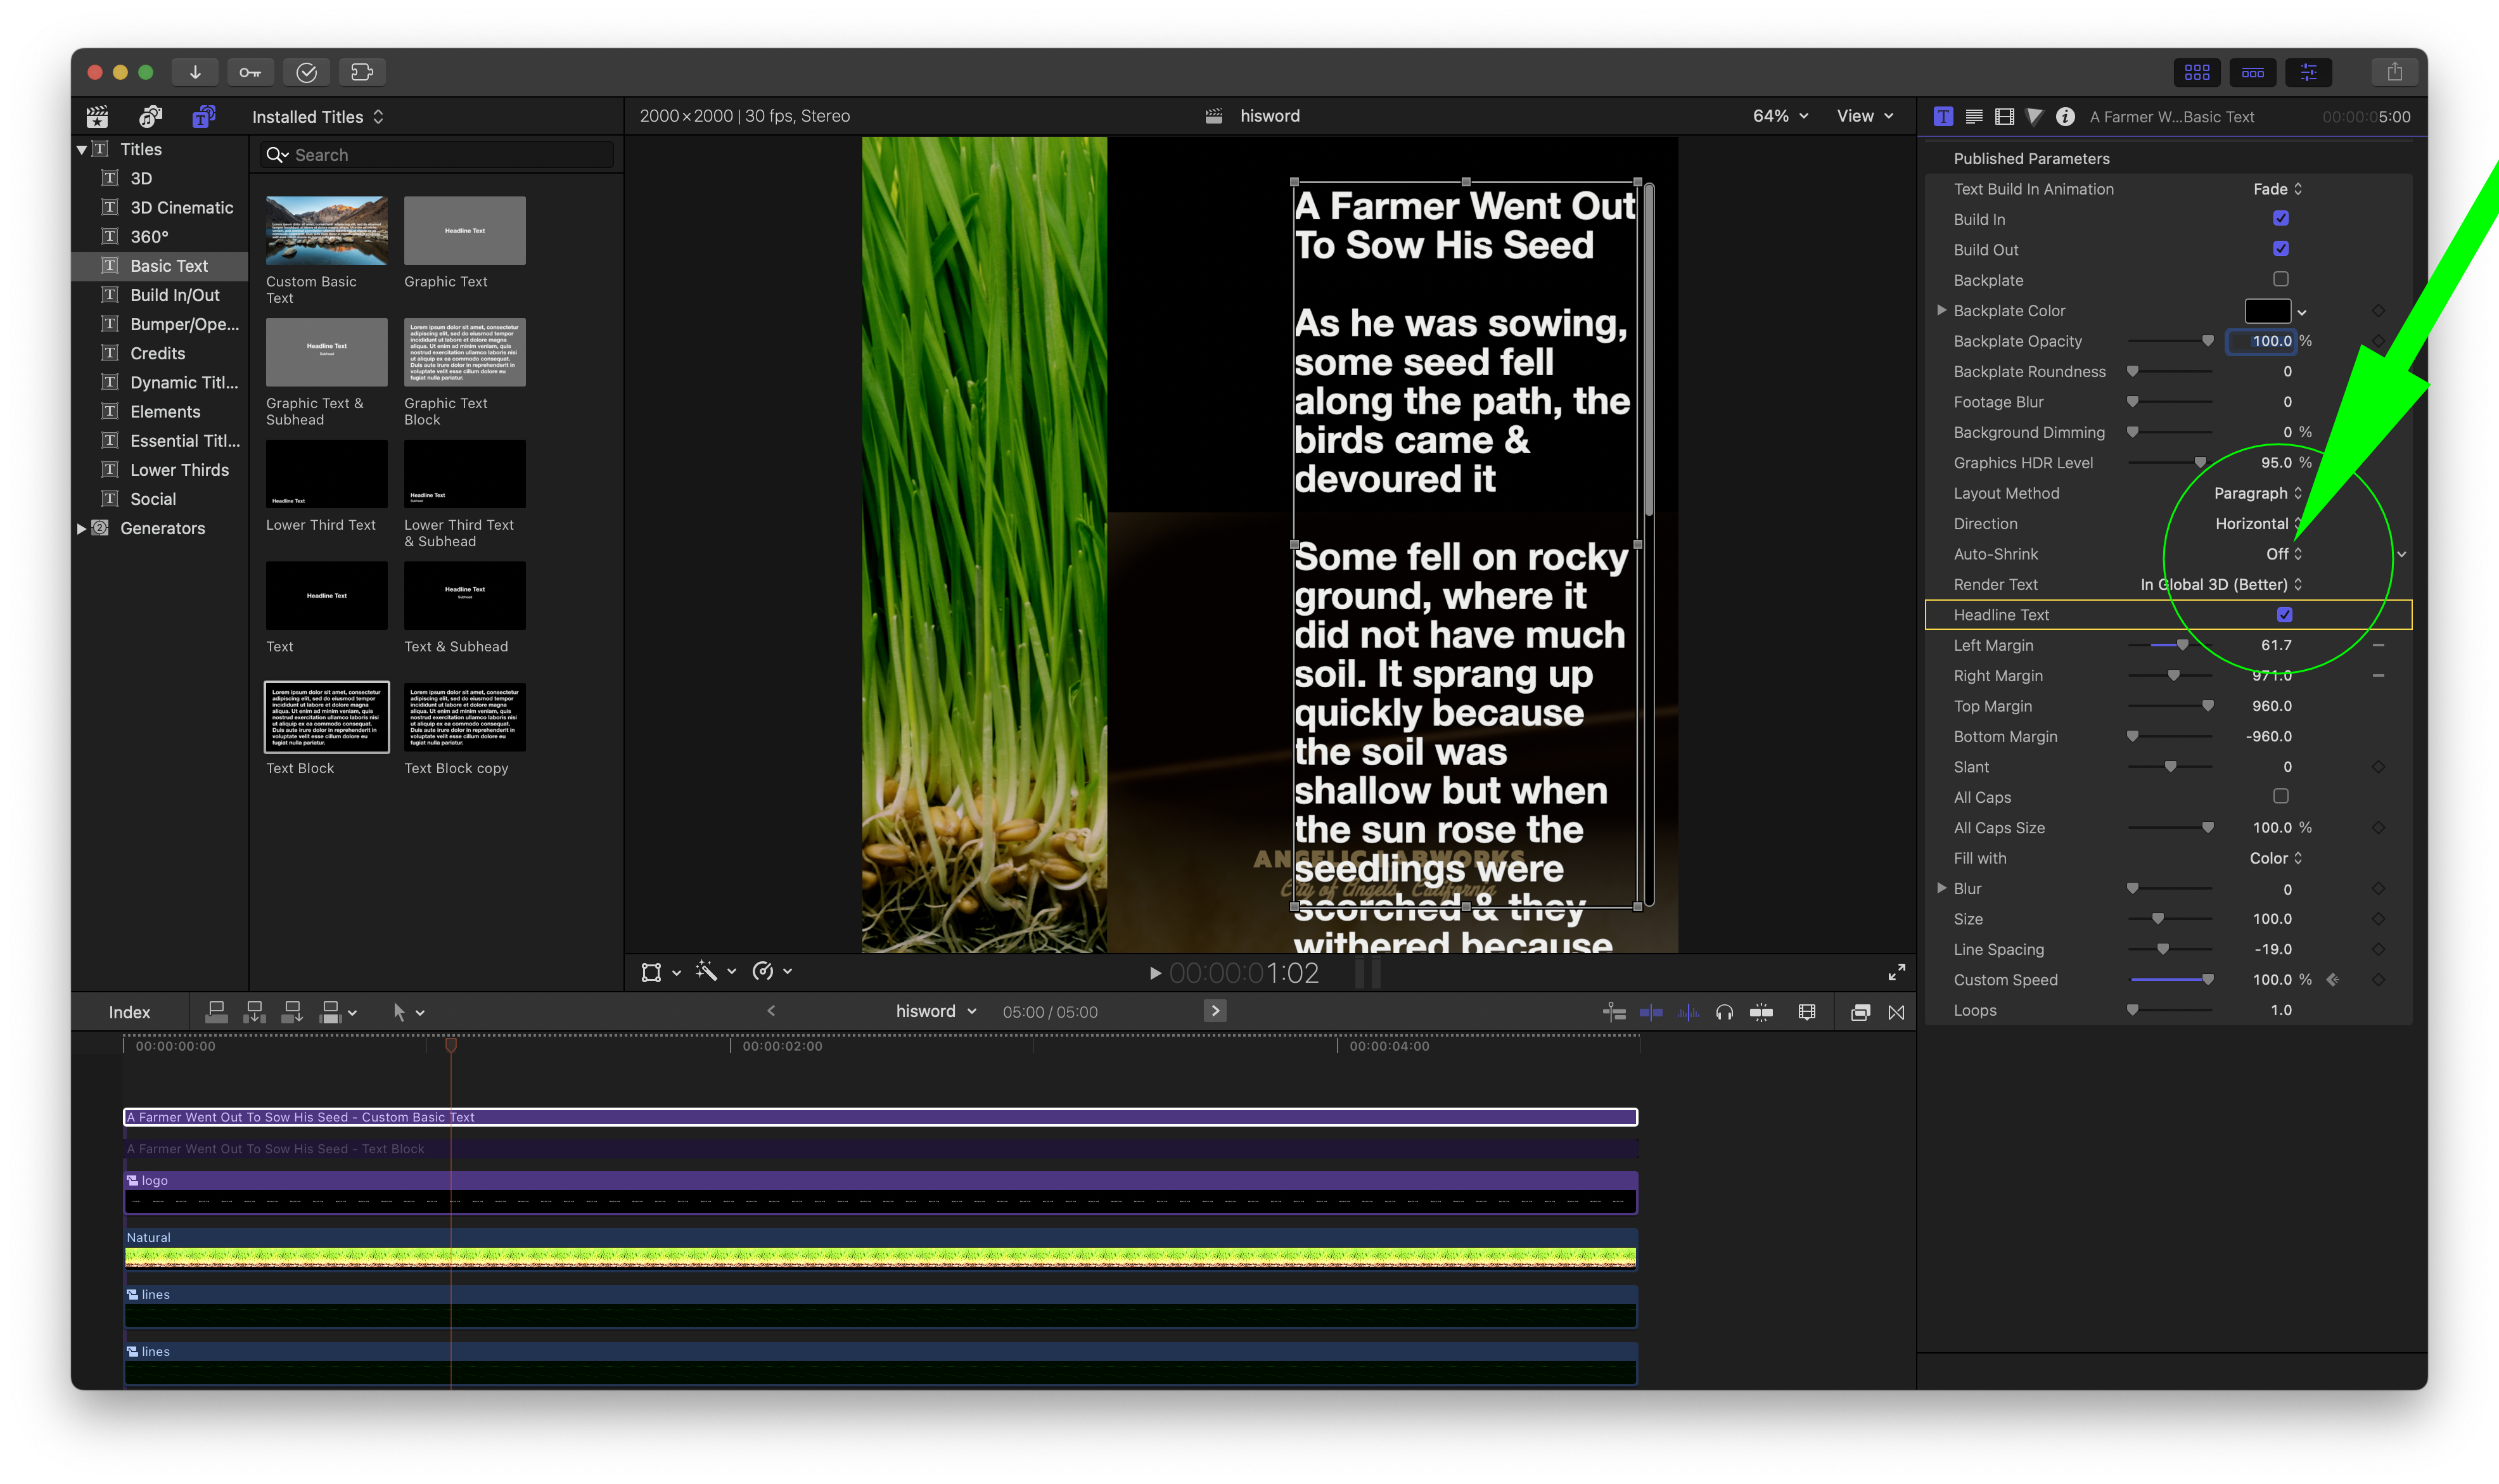The height and width of the screenshot is (1484, 2499).
Task: Select the Lower Thirds titles category
Action: [x=179, y=470]
